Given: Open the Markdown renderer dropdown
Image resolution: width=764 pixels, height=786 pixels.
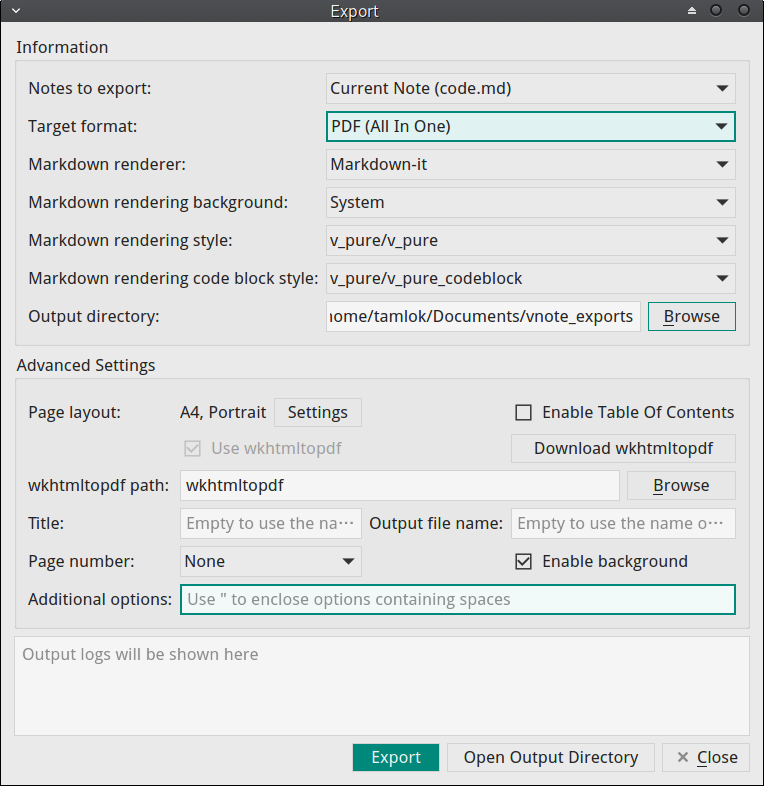Looking at the screenshot, I should [530, 164].
